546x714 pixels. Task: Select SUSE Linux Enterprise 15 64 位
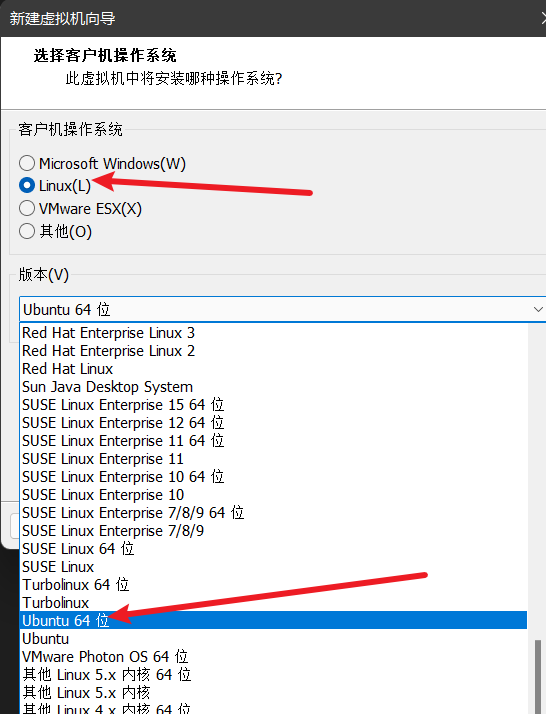tap(273, 405)
